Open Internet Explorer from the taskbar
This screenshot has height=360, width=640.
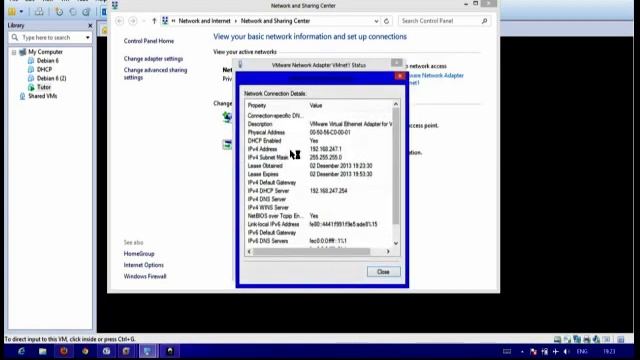tap(21, 351)
